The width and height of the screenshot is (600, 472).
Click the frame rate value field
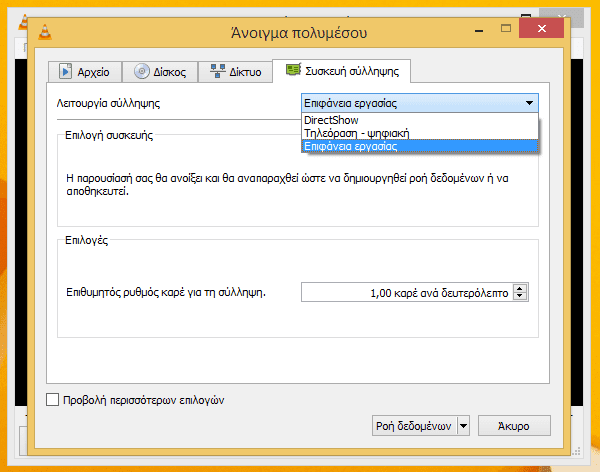click(x=408, y=292)
